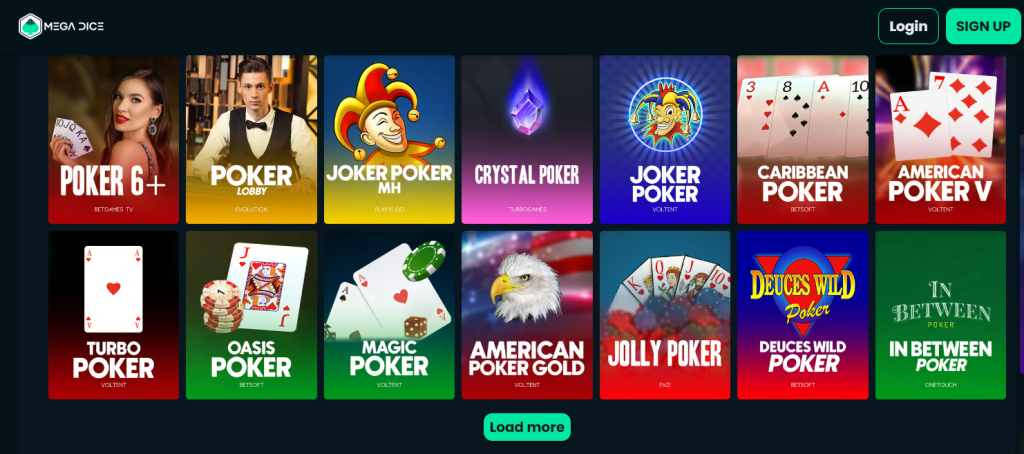Viewport: 1024px width, 454px height.
Task: Open the Login button
Action: pos(908,26)
